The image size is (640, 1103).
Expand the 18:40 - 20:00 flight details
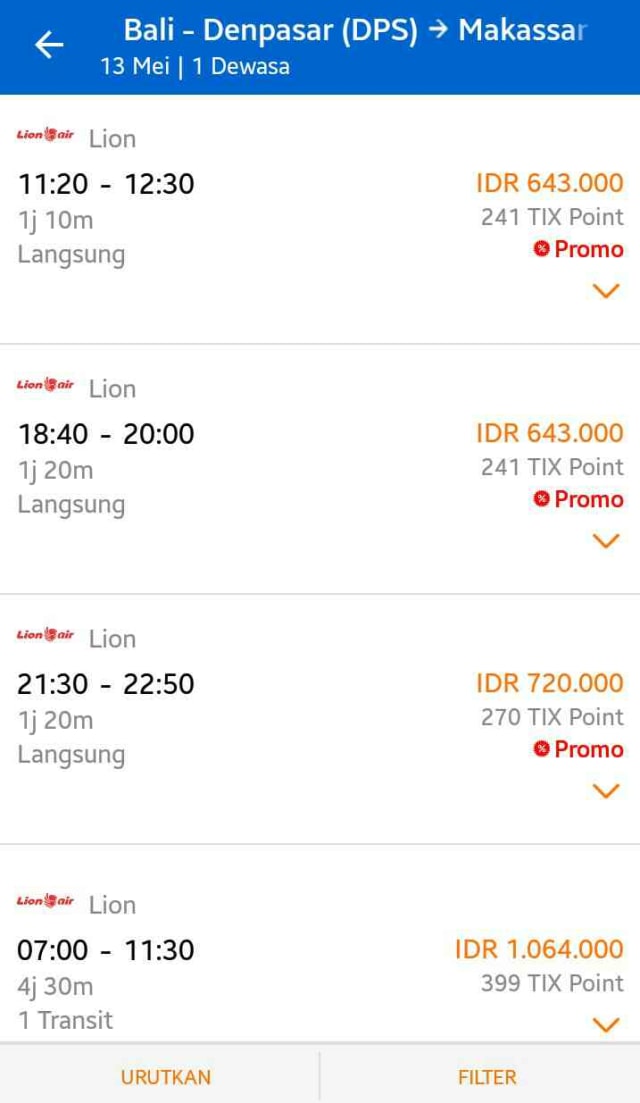[x=605, y=541]
